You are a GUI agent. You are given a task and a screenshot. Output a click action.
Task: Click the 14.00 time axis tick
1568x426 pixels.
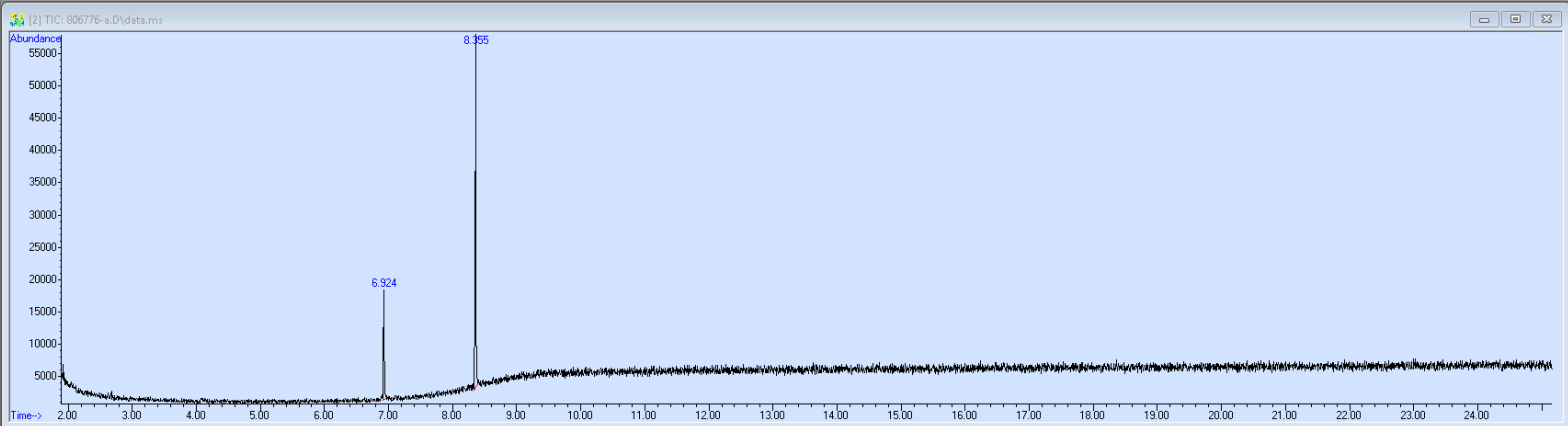point(835,414)
